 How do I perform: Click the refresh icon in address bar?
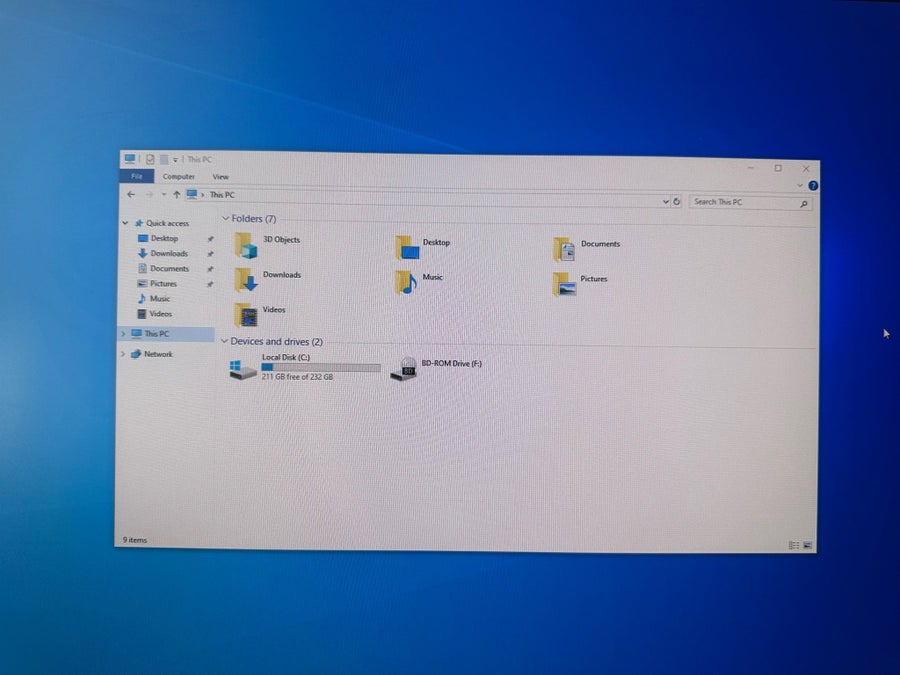pos(677,201)
